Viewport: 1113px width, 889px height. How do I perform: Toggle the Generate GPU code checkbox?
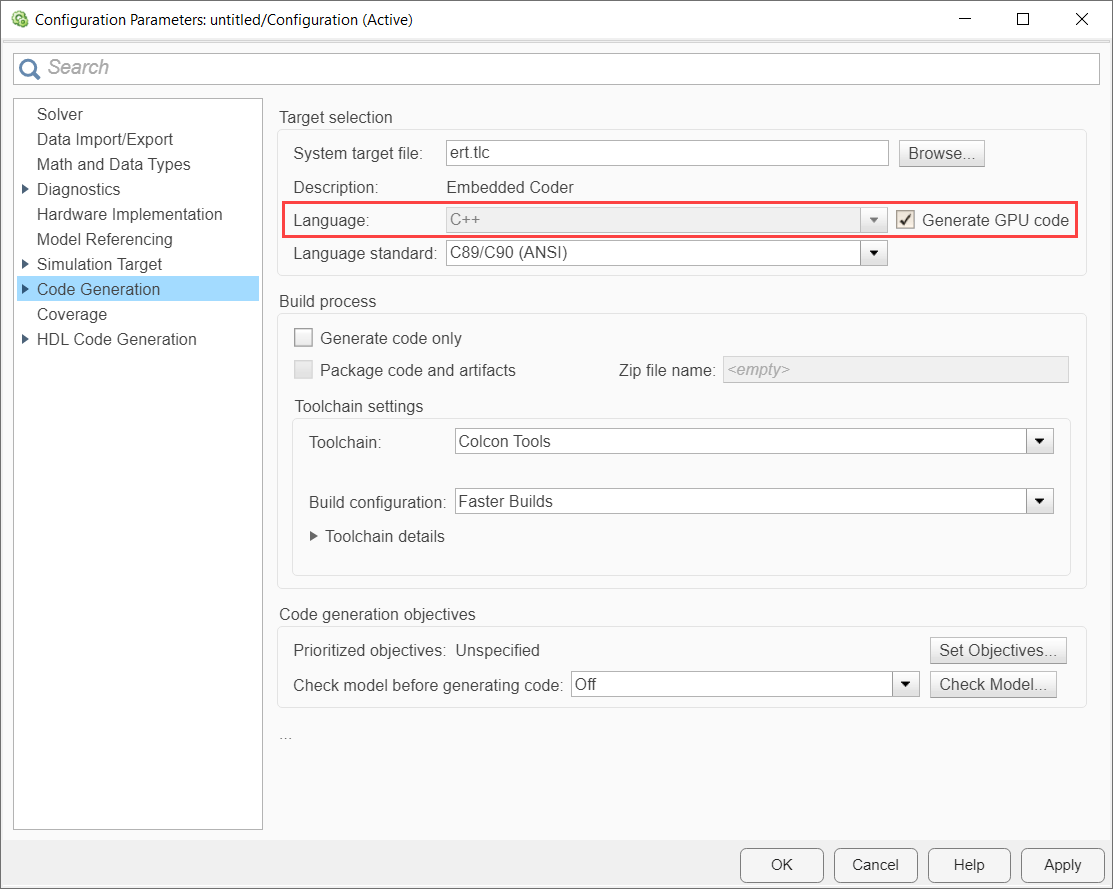tap(906, 220)
